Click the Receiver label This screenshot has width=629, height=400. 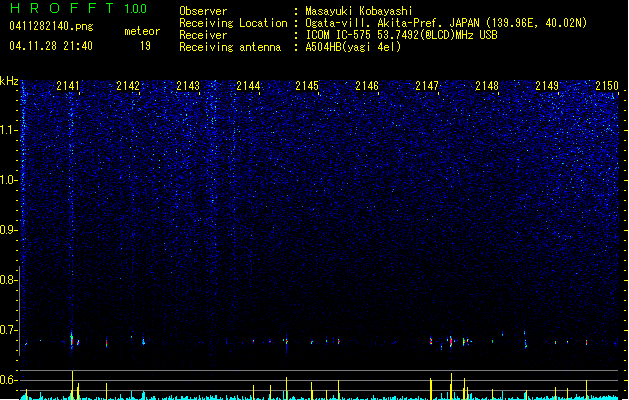tap(203, 35)
